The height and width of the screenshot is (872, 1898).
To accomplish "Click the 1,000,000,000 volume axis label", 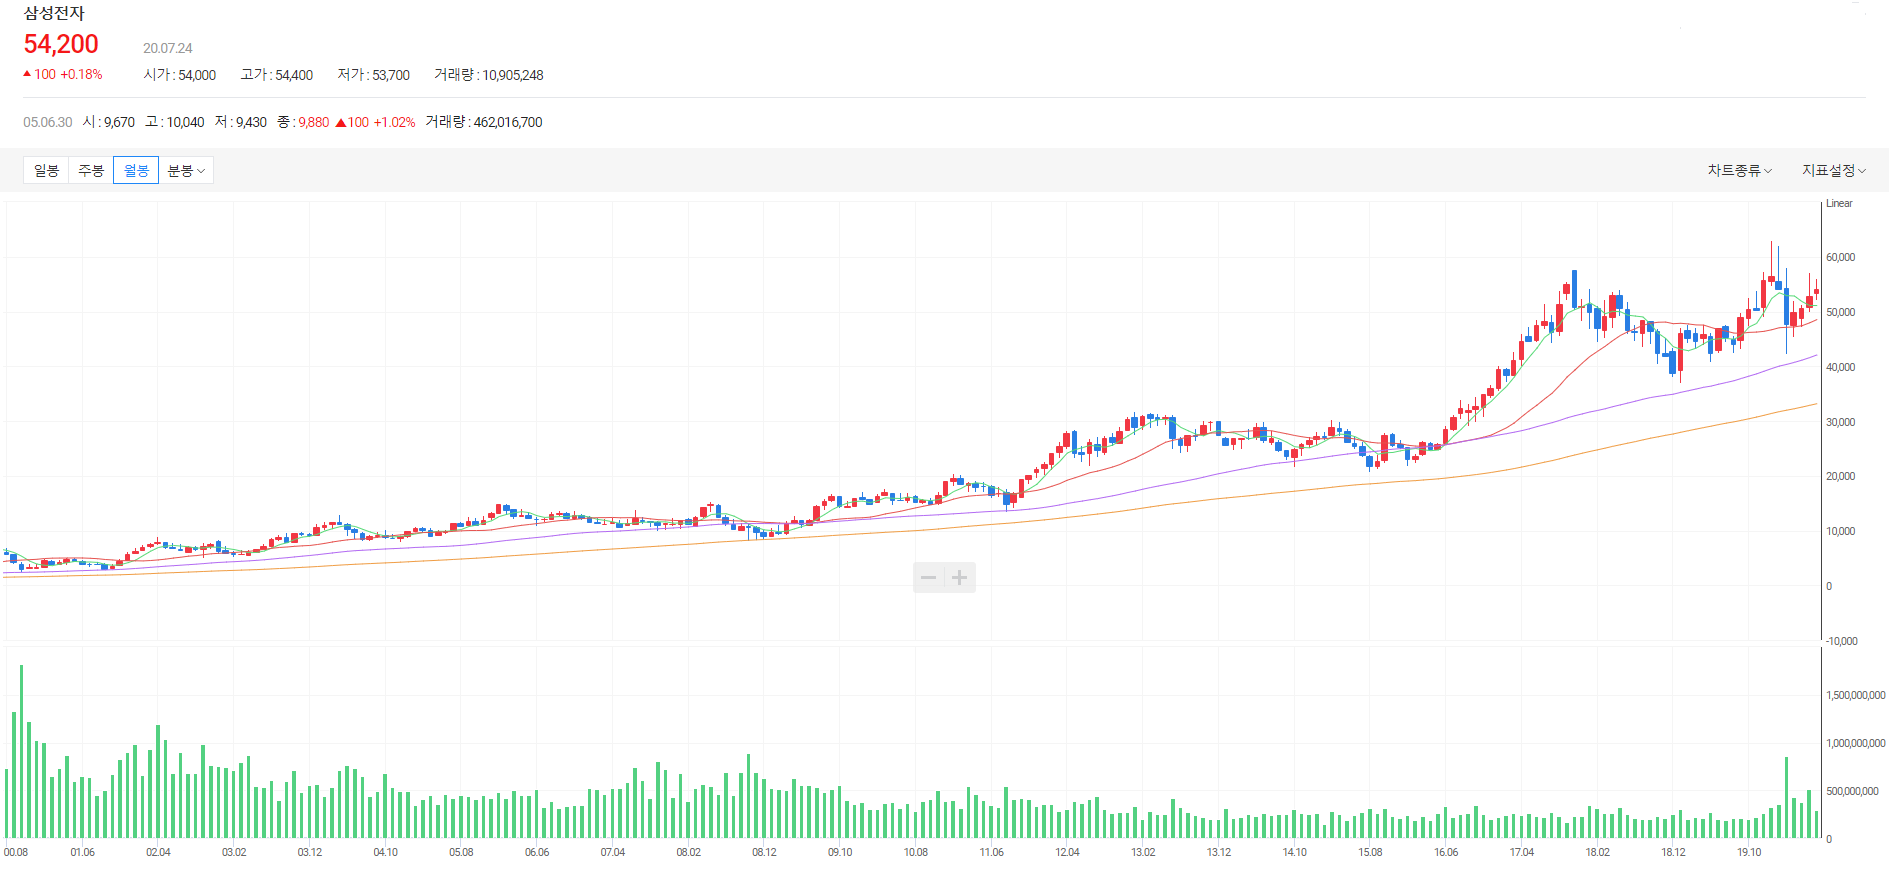I will click(x=1856, y=743).
